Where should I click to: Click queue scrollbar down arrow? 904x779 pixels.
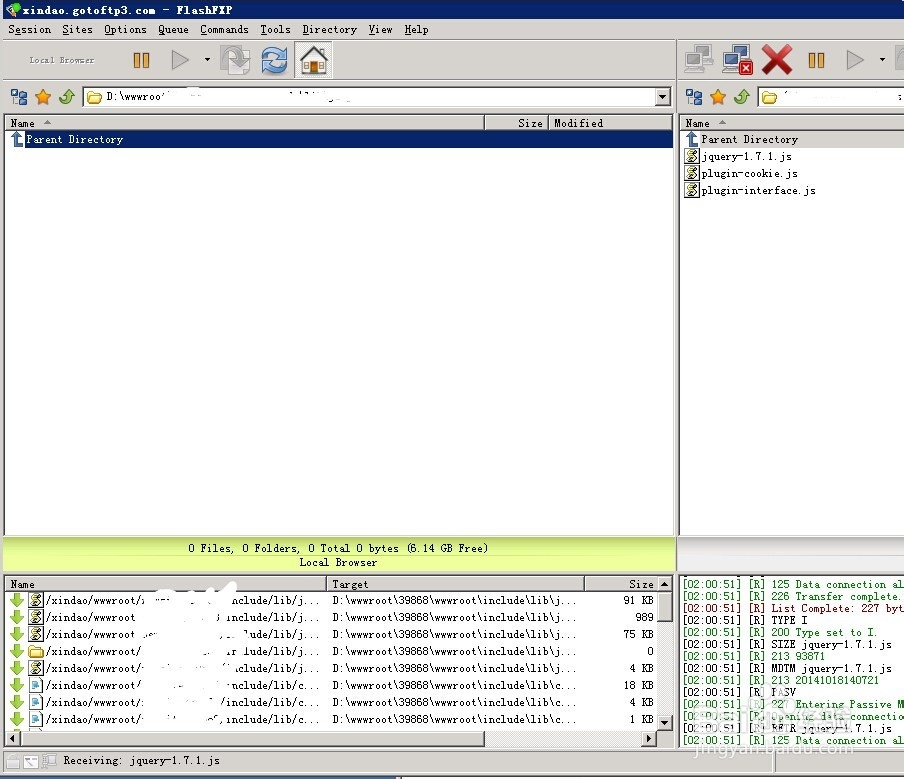pos(665,722)
